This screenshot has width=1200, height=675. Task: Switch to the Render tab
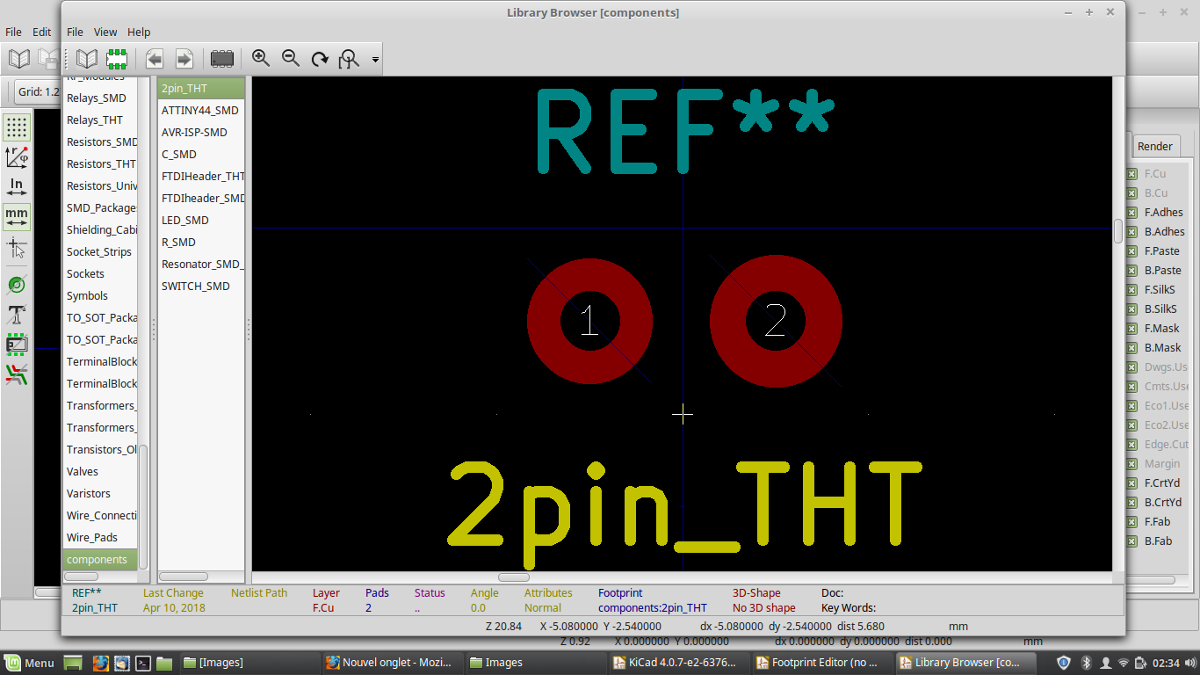[1155, 146]
